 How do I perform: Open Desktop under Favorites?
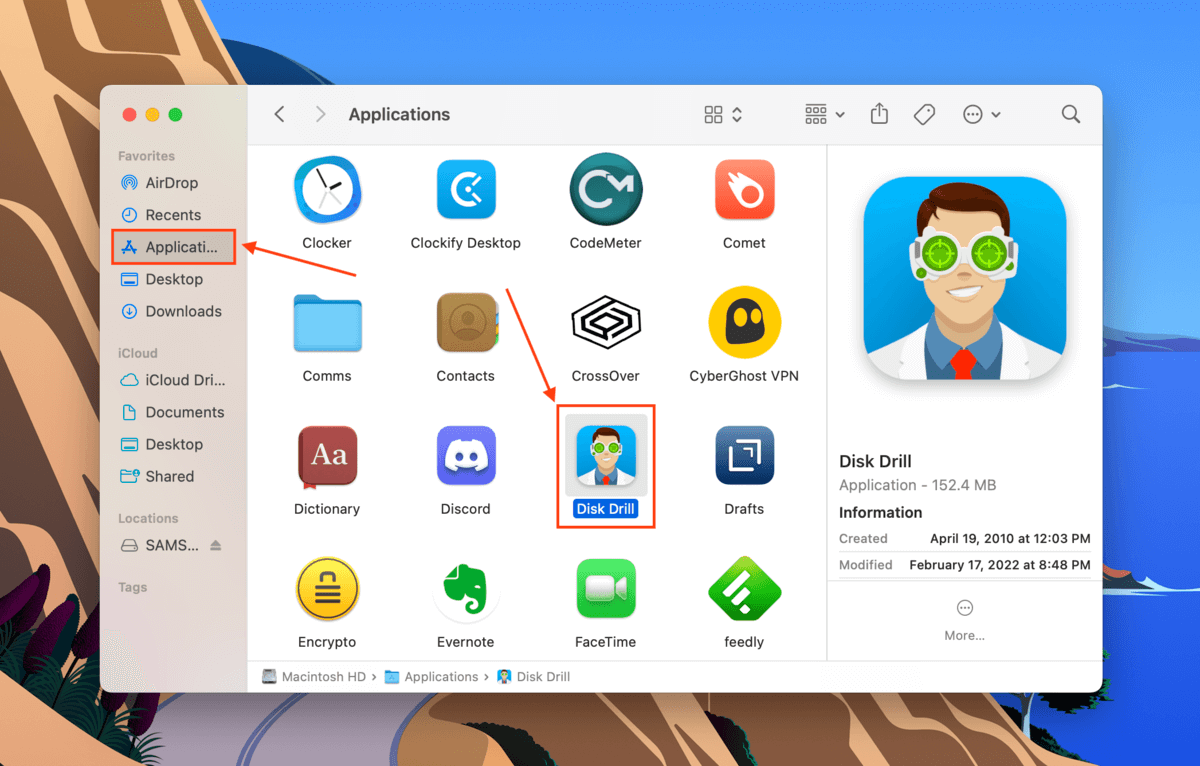coord(174,279)
